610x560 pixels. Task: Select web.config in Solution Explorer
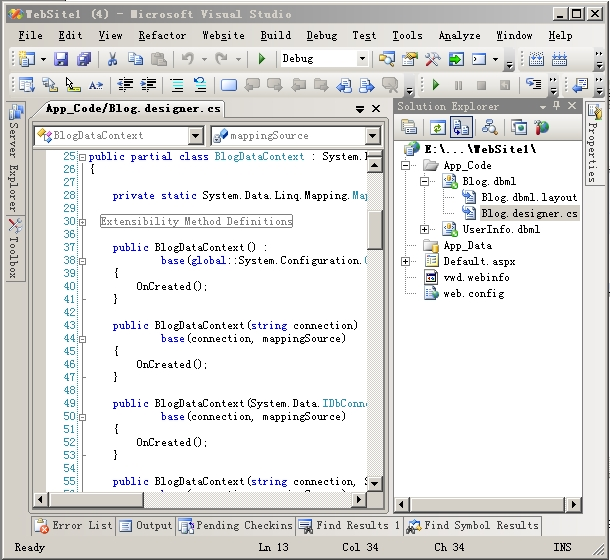pos(473,293)
